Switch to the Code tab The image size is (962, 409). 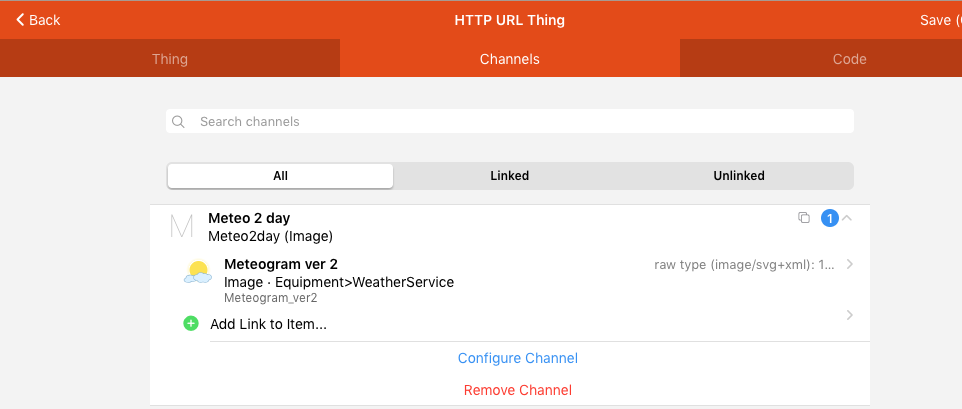click(x=849, y=59)
